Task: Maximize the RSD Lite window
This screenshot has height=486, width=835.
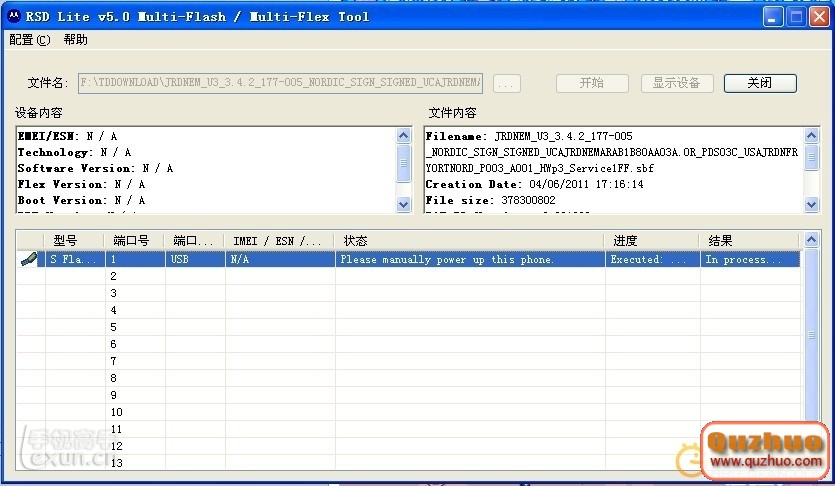Action: click(x=796, y=17)
